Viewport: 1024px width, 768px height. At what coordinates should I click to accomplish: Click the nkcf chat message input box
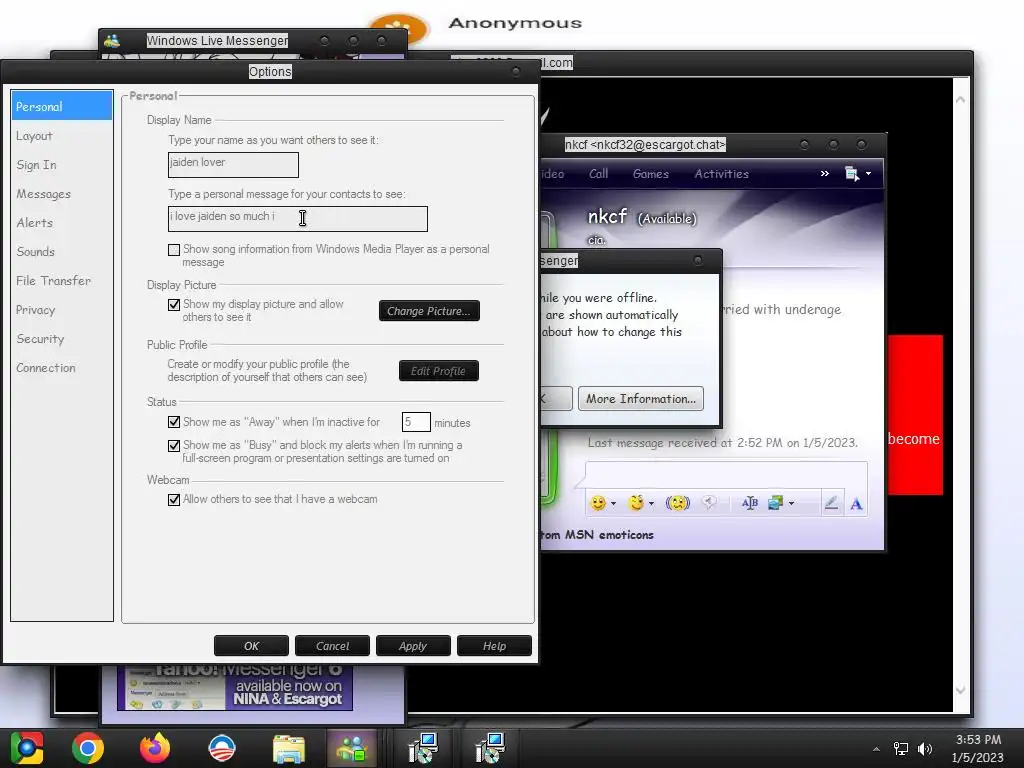(726, 473)
